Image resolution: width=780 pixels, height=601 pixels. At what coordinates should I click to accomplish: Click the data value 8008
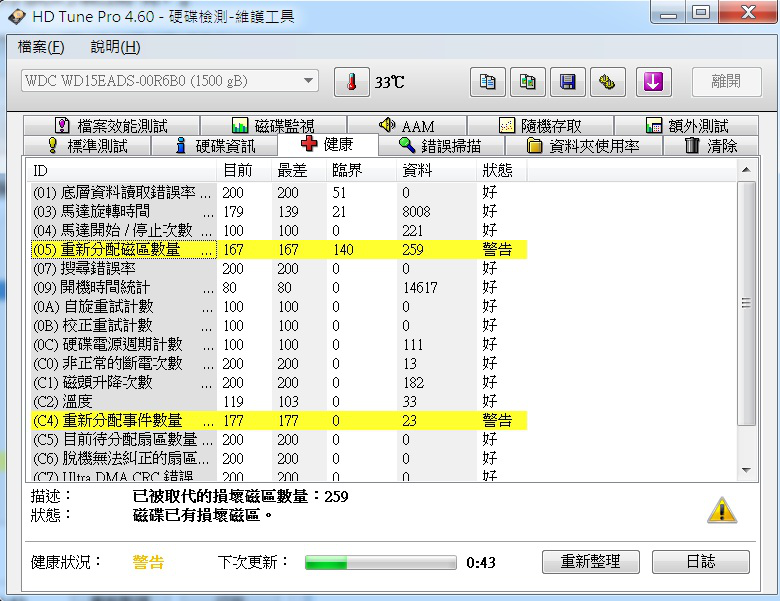click(x=416, y=211)
